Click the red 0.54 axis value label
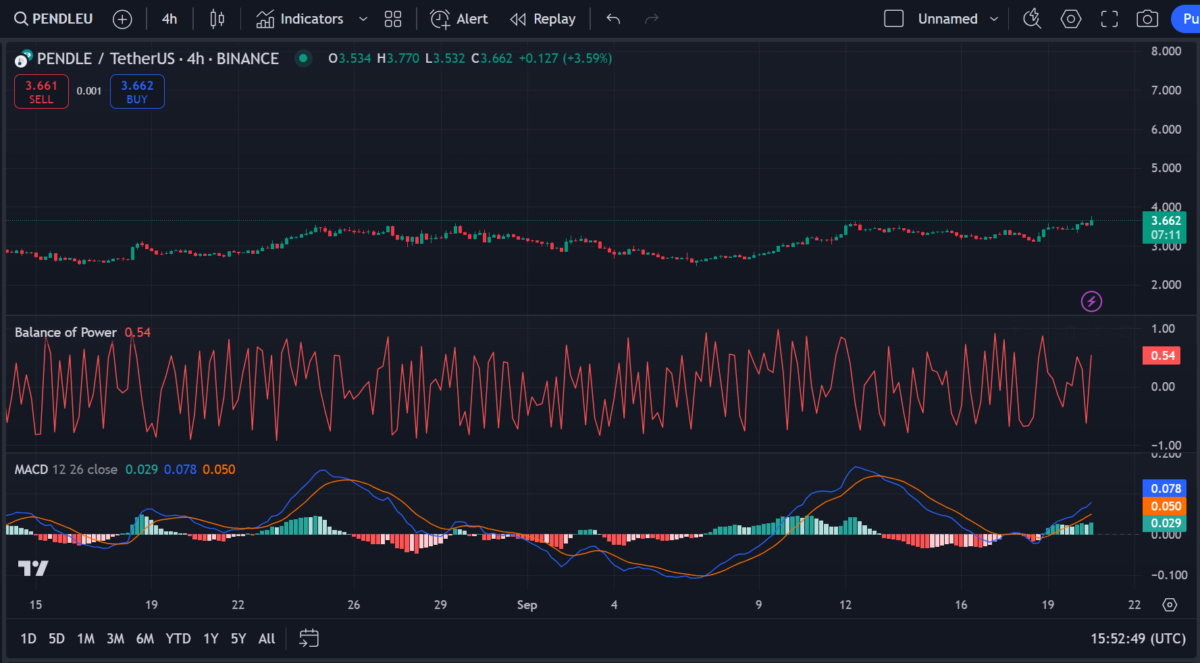 [1161, 355]
